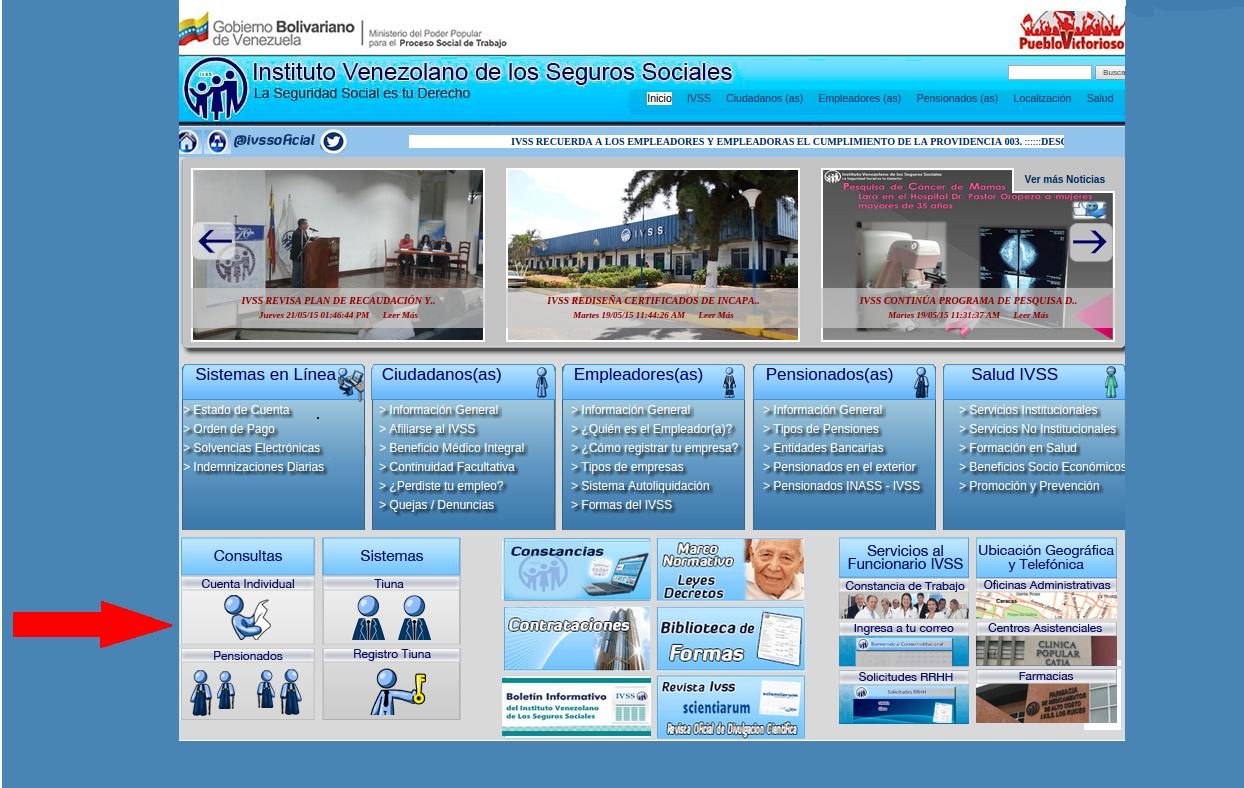Open the Salud navigation menu item
Viewport: 1244px width, 788px height.
pos(1100,98)
